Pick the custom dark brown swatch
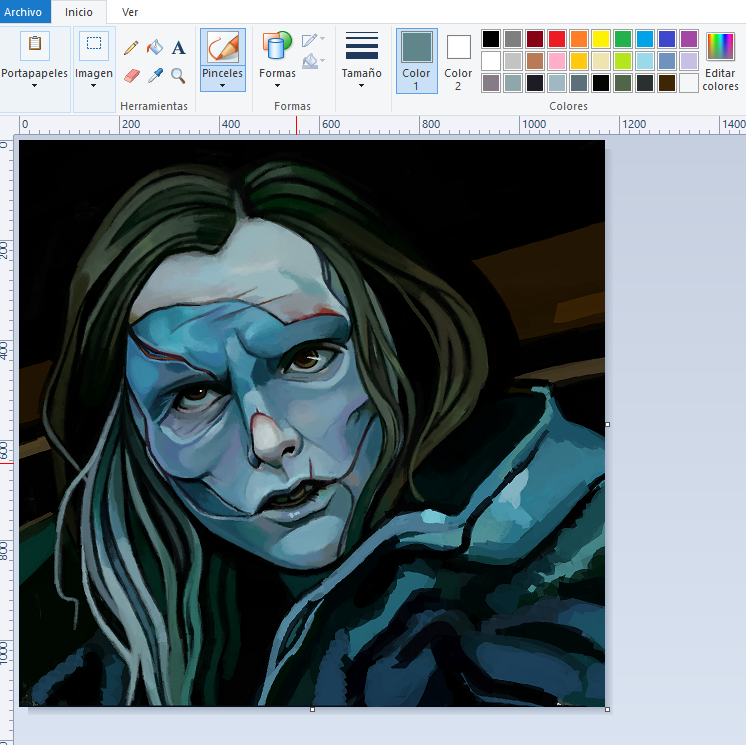This screenshot has width=746, height=745. point(667,83)
